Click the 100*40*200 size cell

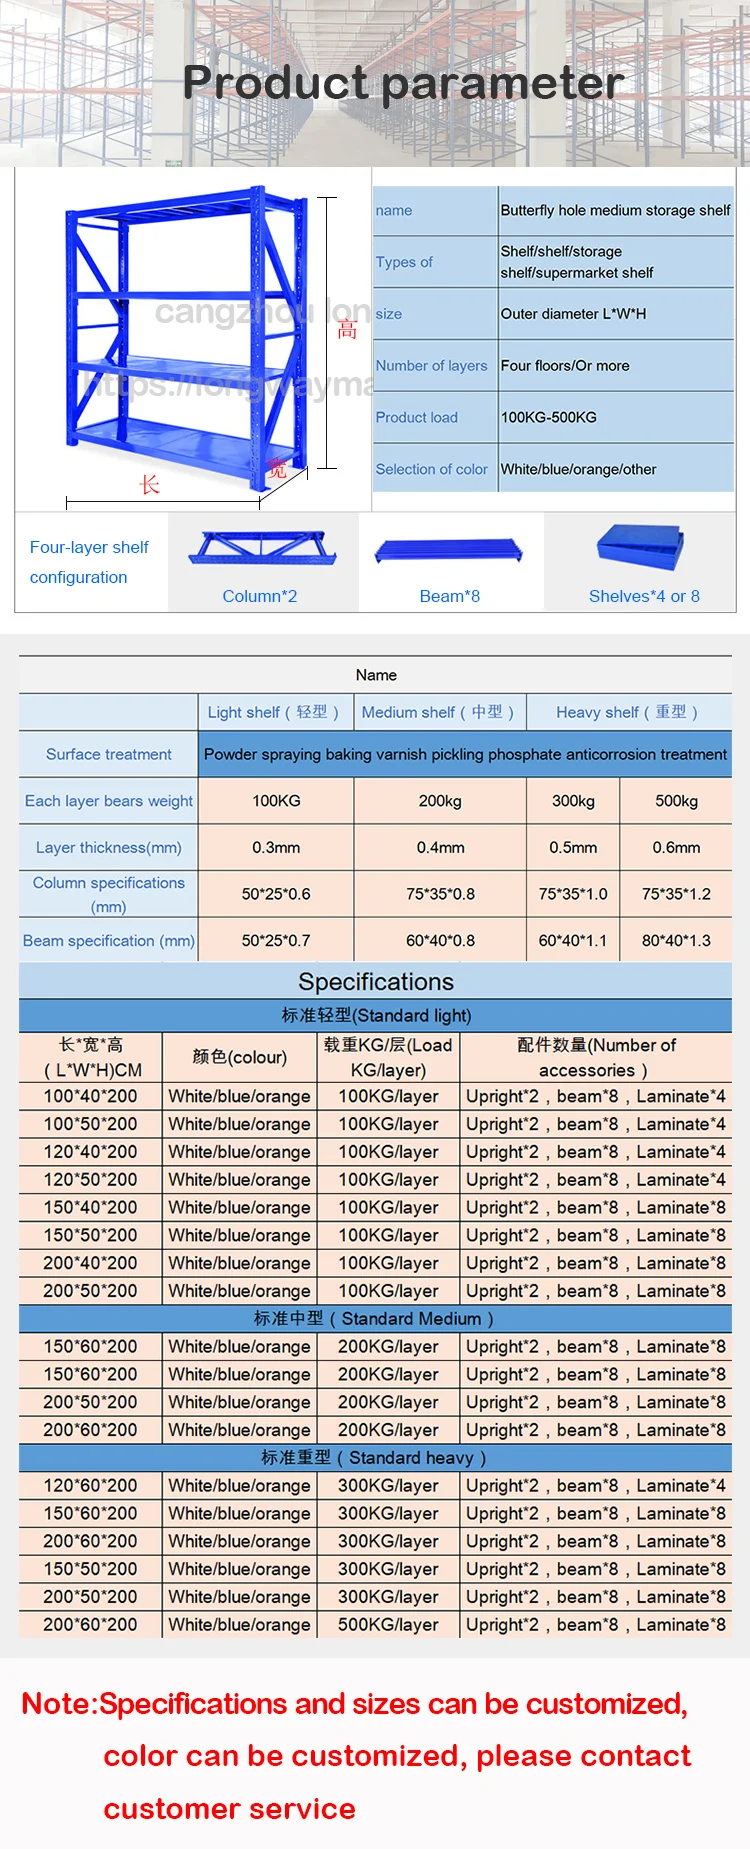[x=90, y=1096]
